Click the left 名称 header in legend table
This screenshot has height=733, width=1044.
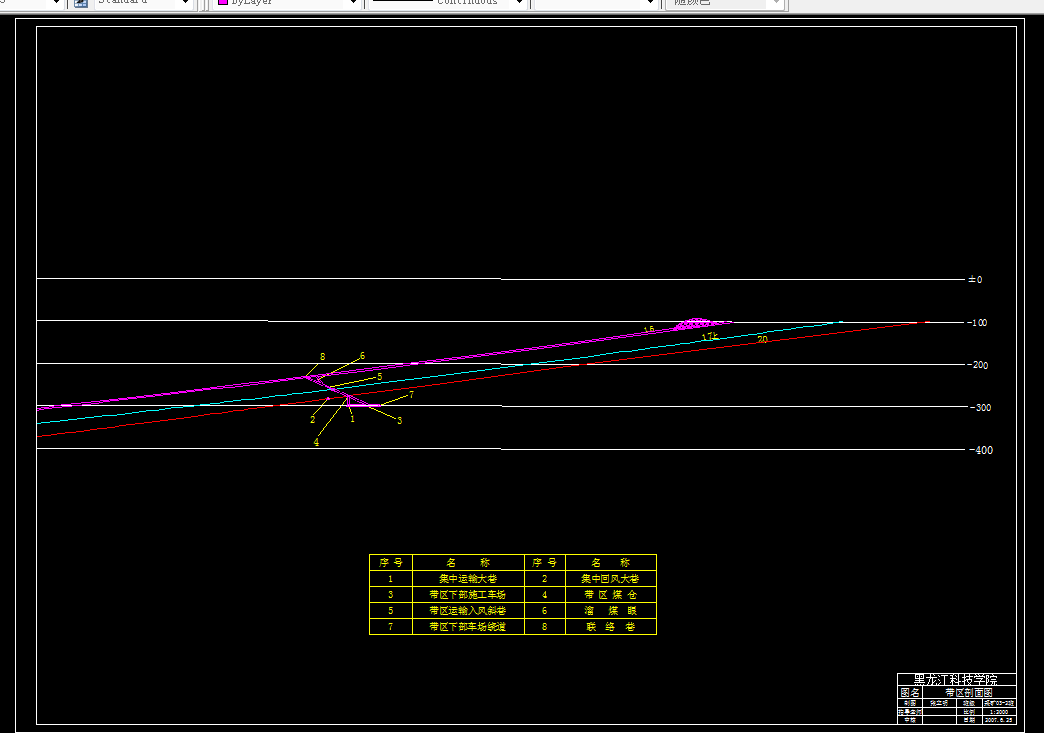(468, 563)
